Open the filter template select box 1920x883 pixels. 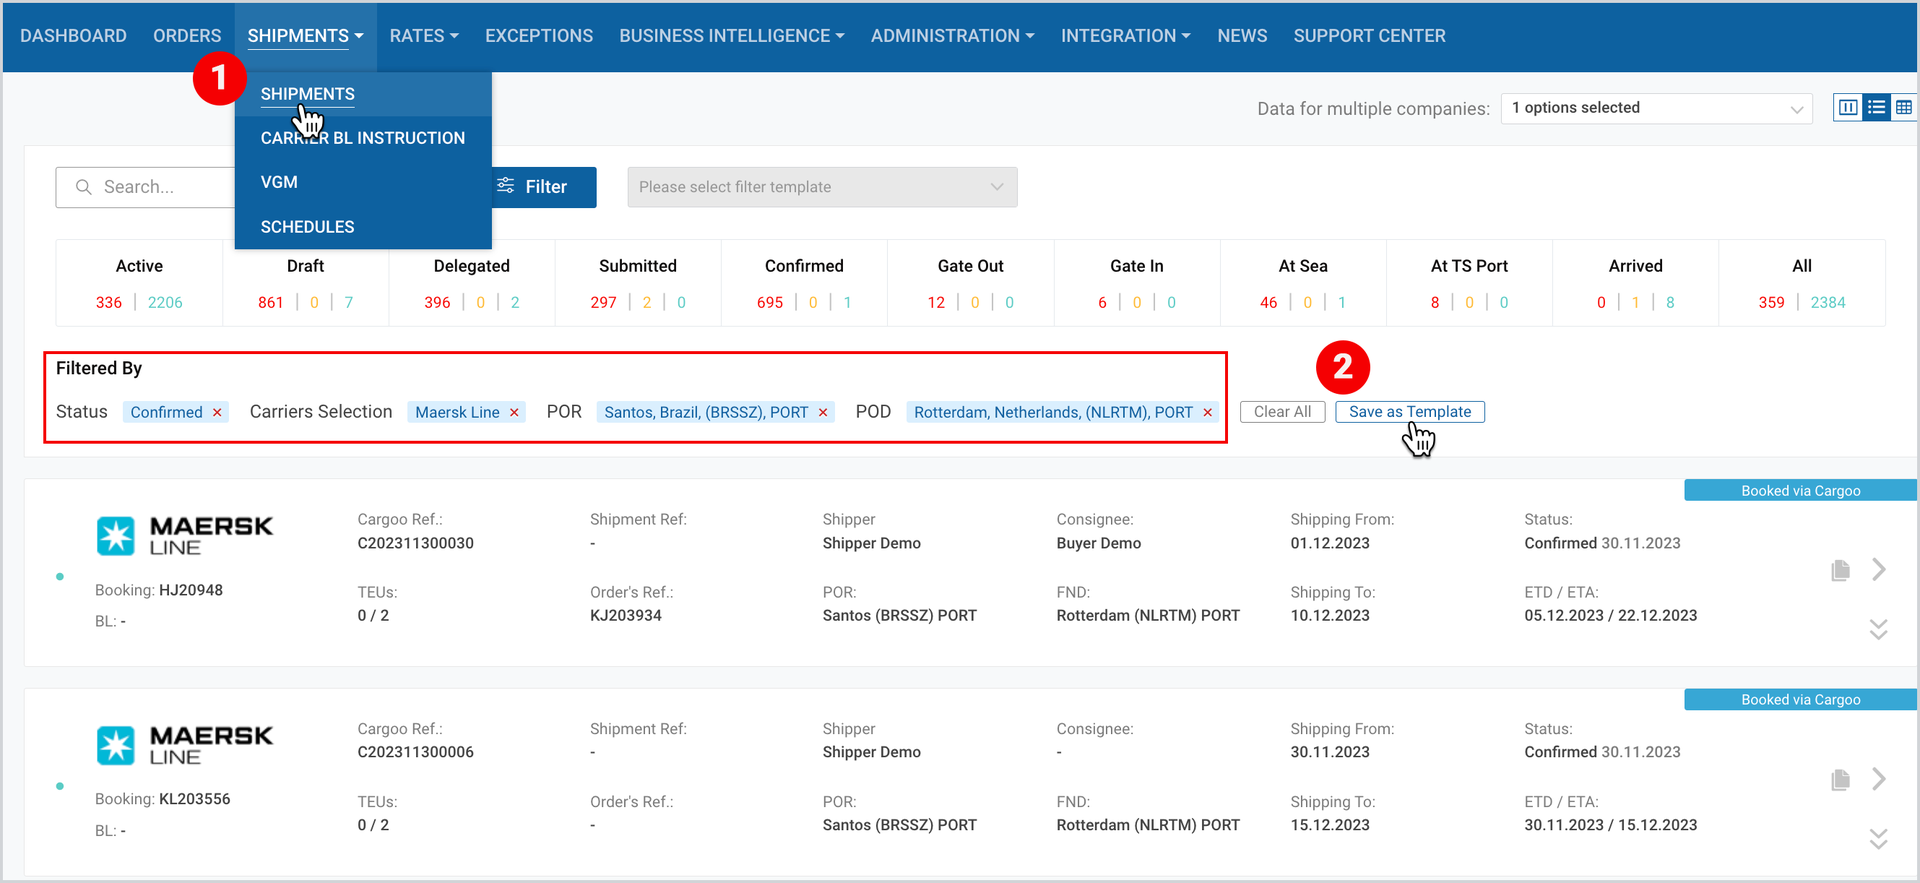coord(822,187)
